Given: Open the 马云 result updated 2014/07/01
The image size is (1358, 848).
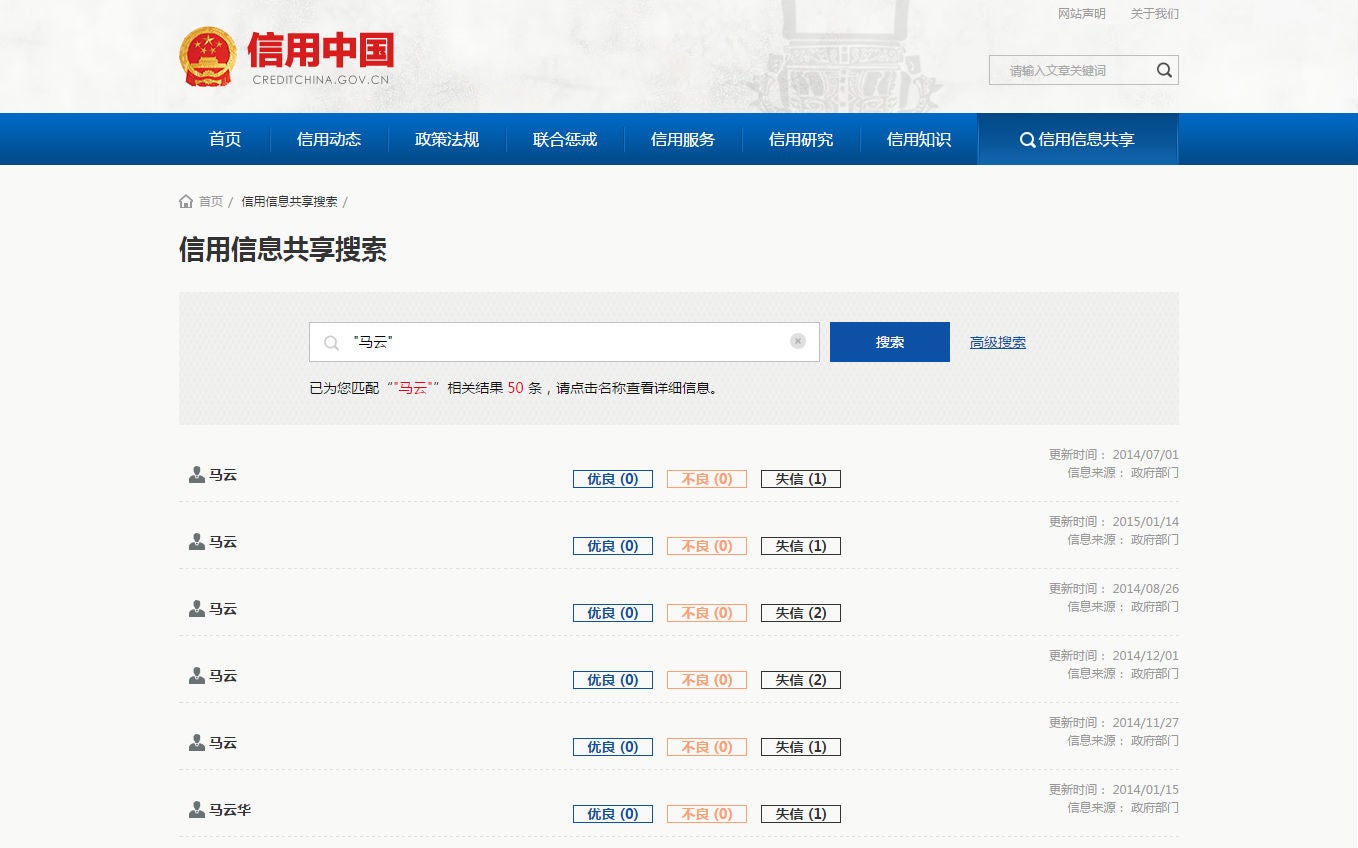Looking at the screenshot, I should 223,475.
